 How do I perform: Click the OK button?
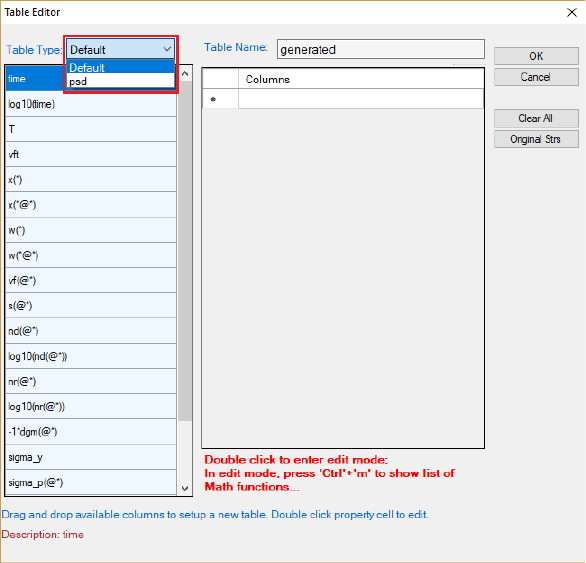pyautogui.click(x=536, y=56)
